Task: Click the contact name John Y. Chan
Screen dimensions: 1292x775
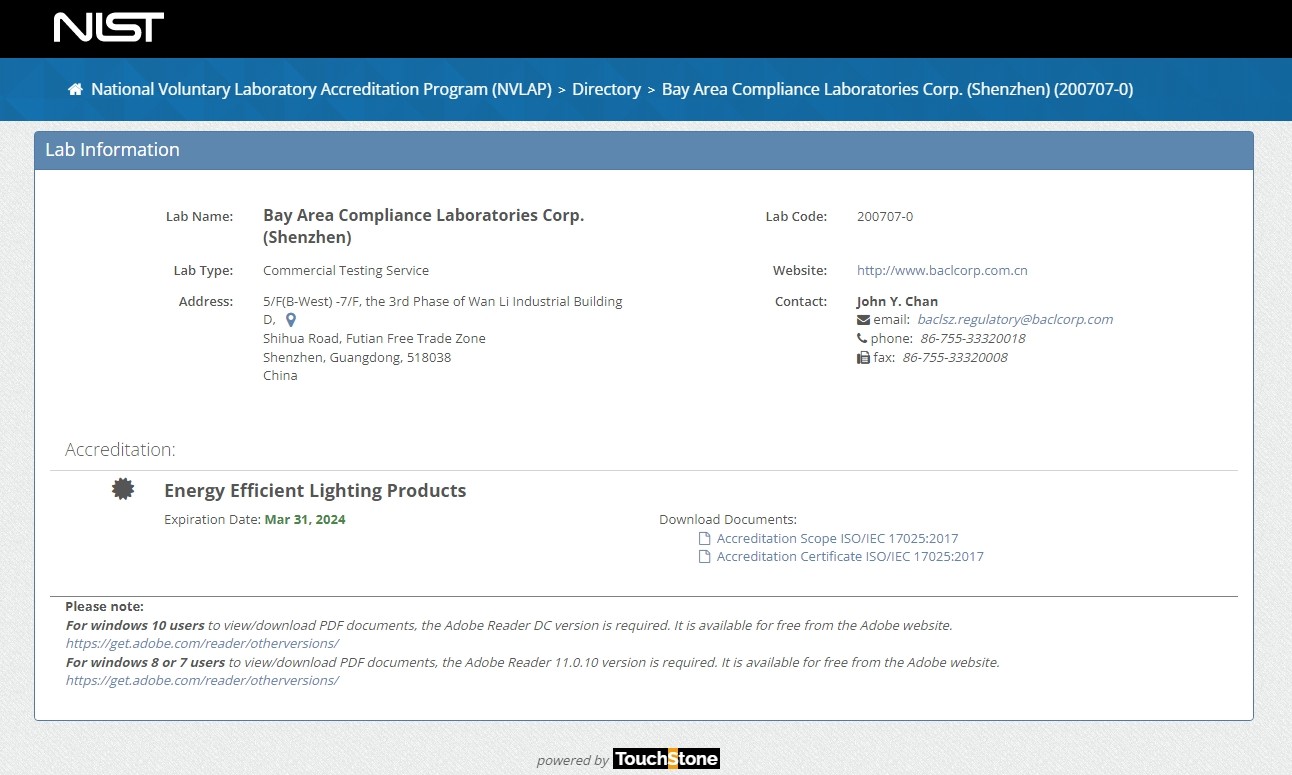Action: (897, 301)
